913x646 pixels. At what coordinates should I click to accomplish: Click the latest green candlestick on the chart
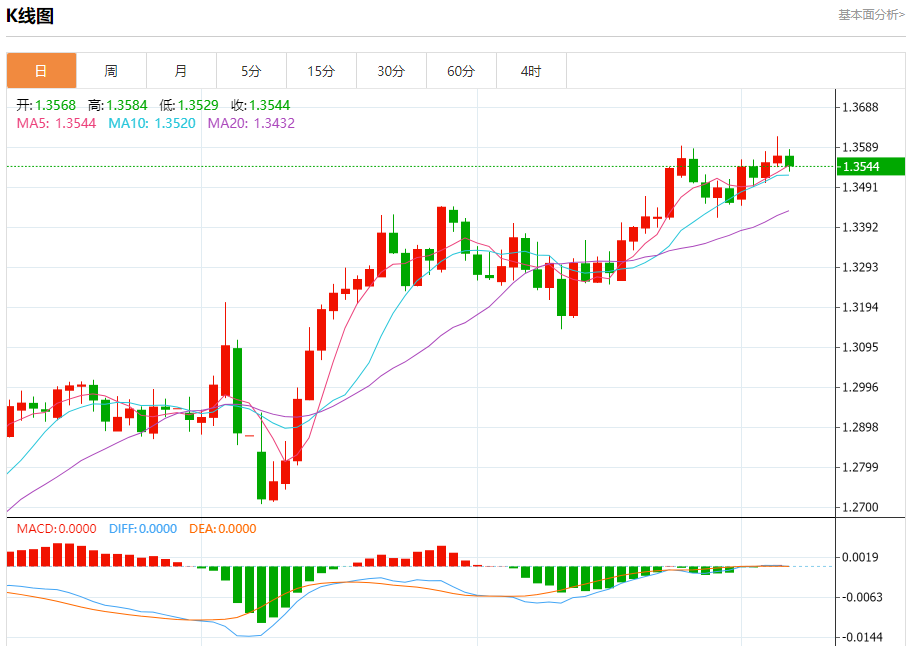tap(790, 161)
